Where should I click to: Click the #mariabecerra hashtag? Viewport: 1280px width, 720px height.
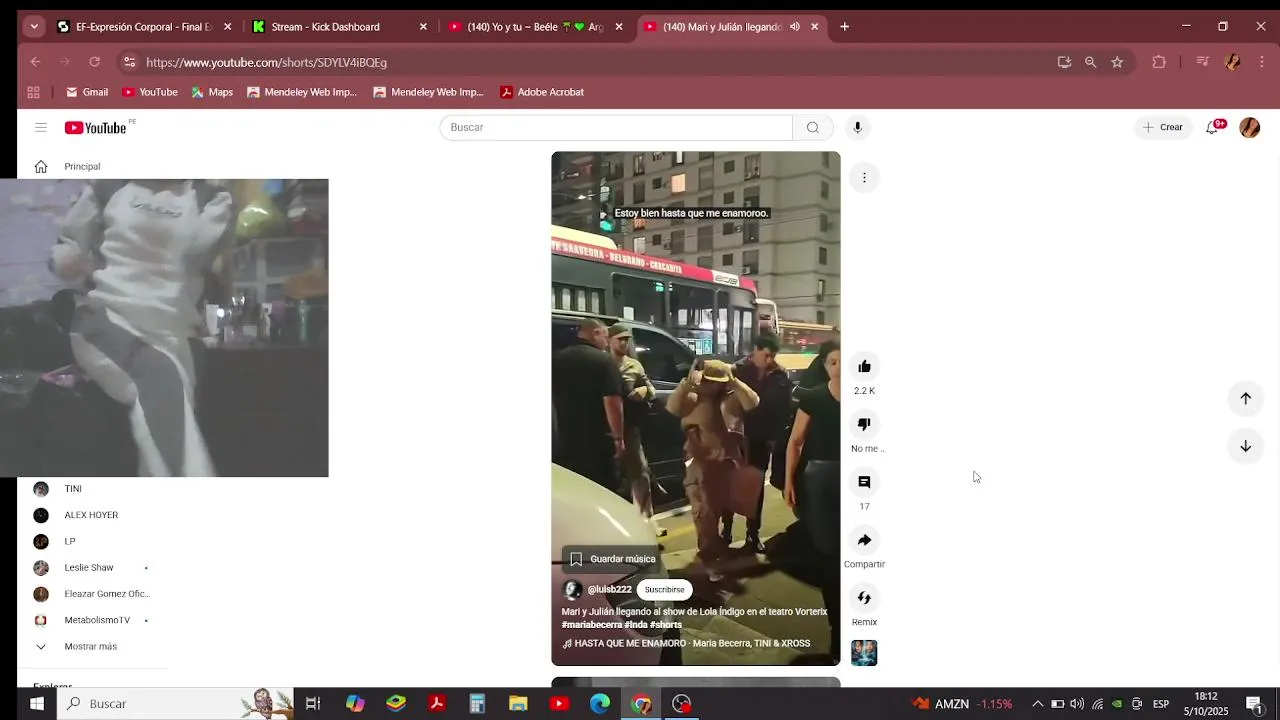(x=591, y=625)
